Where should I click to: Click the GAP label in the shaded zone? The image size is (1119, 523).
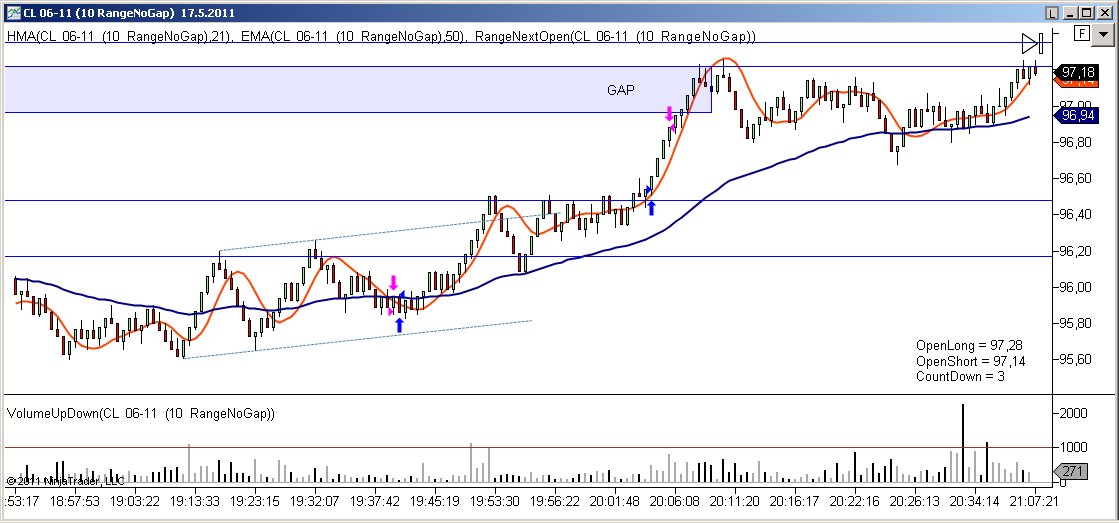(x=621, y=90)
